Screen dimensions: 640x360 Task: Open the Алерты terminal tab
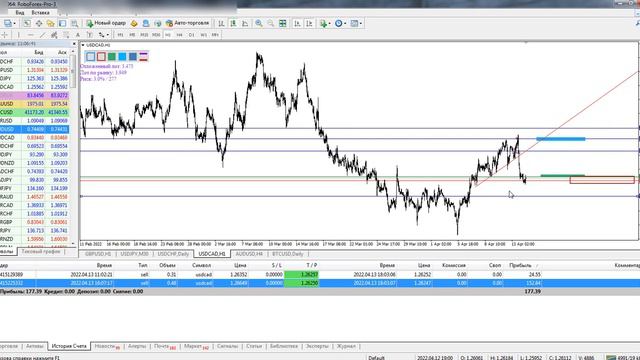137,346
